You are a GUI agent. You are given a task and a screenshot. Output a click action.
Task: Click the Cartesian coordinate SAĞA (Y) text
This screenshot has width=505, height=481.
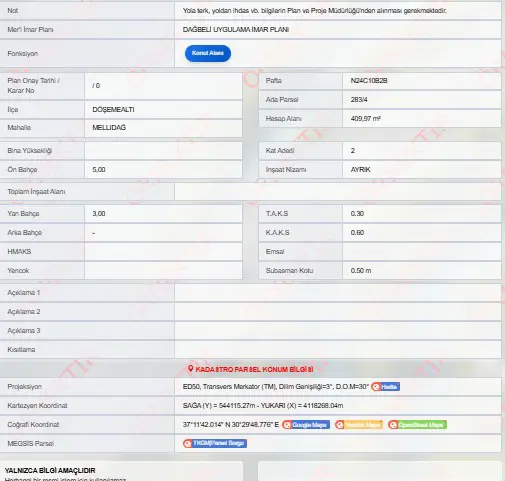click(263, 406)
